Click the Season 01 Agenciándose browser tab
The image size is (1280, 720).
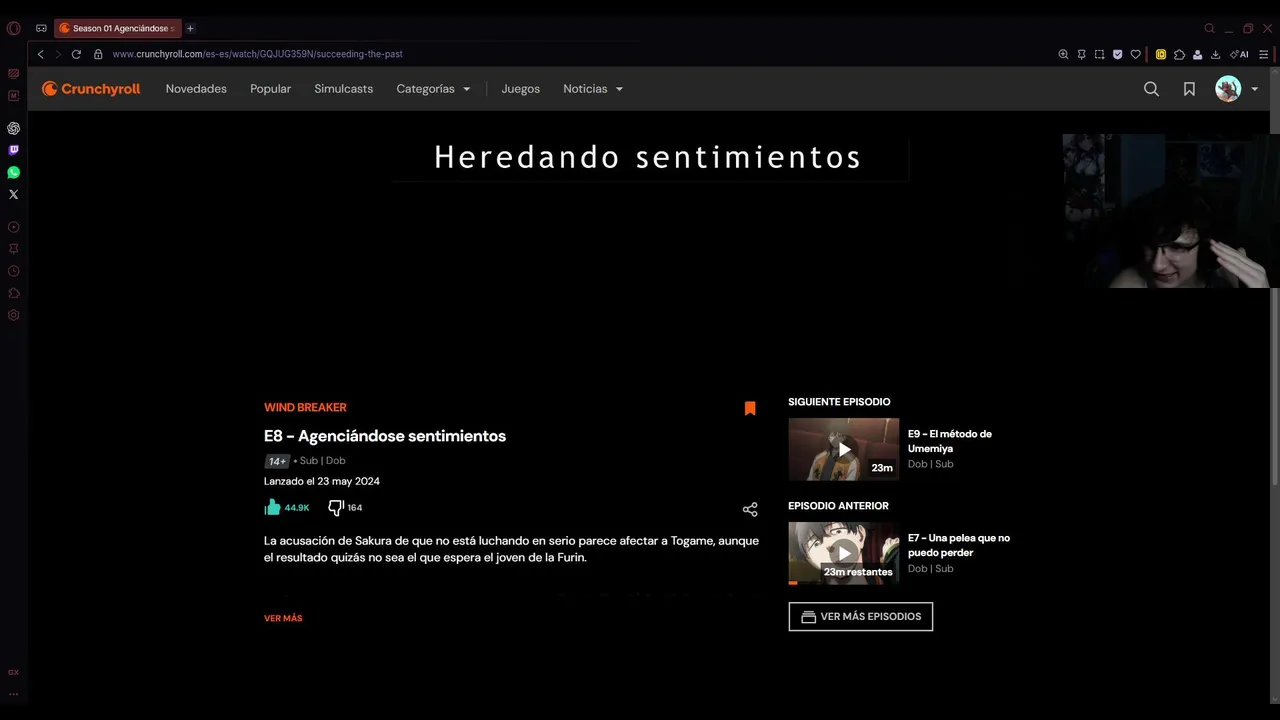click(118, 28)
